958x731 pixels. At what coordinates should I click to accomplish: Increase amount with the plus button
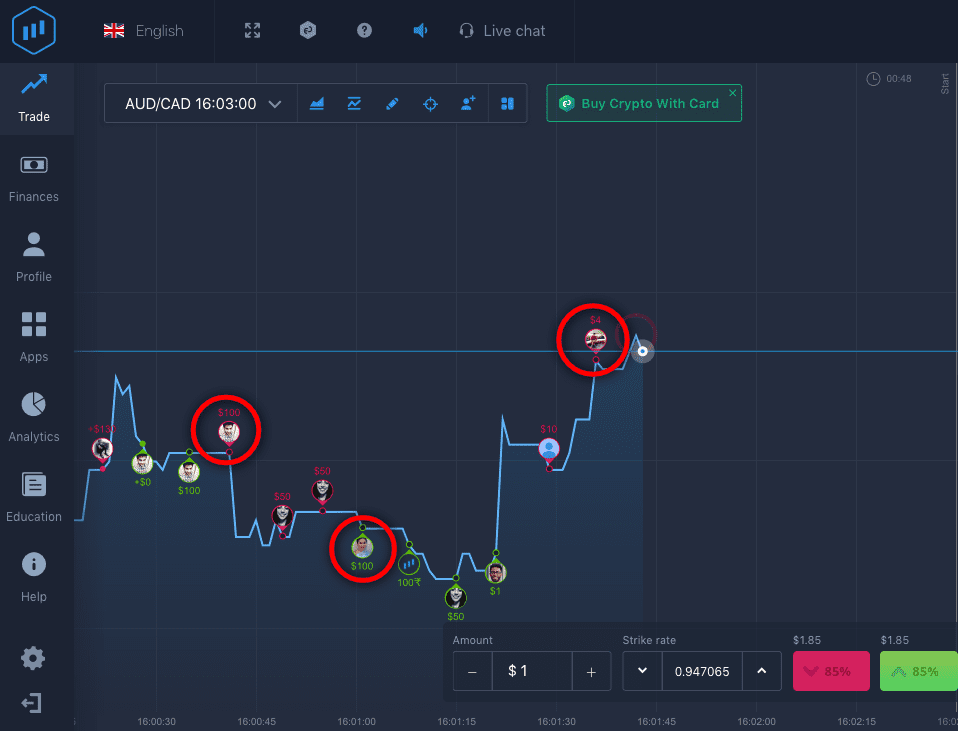(591, 671)
